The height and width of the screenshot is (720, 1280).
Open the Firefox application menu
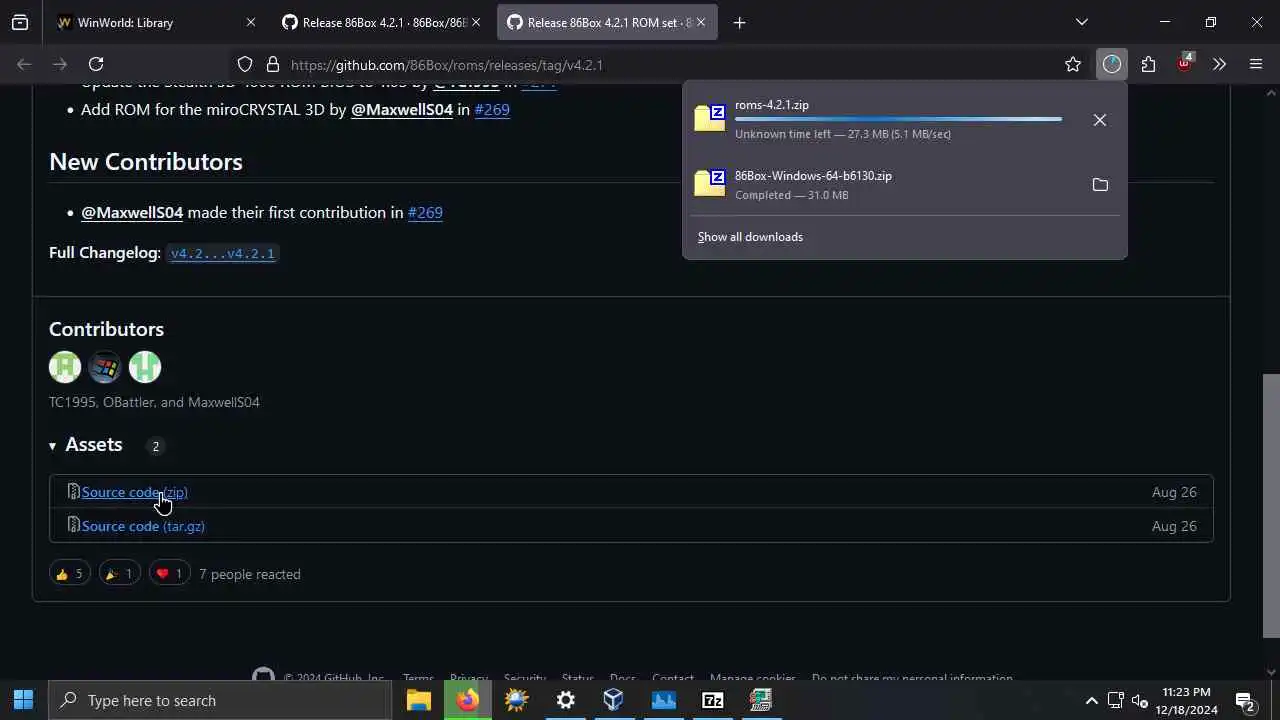coord(1256,64)
